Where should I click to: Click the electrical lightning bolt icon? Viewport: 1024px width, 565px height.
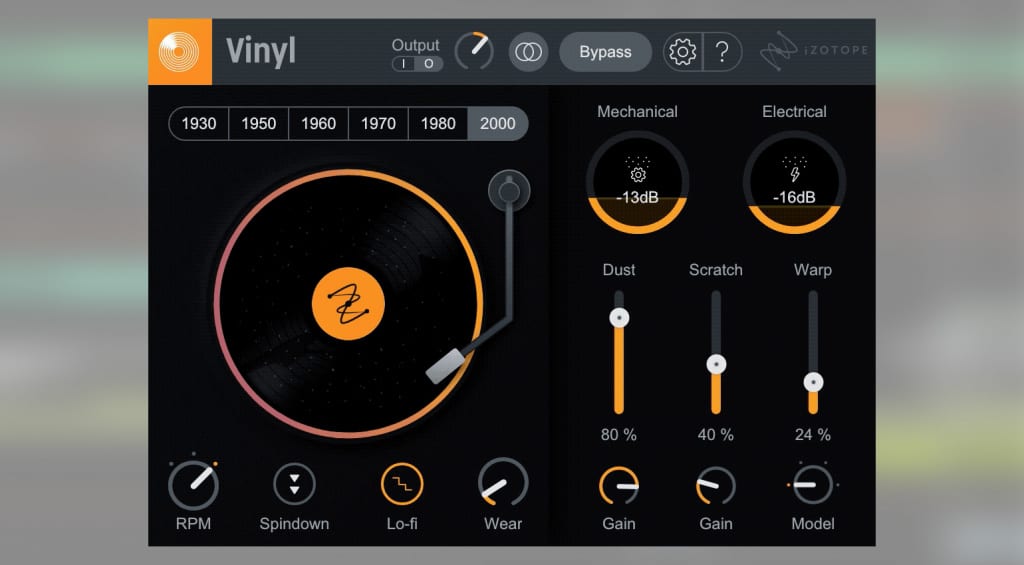795,174
